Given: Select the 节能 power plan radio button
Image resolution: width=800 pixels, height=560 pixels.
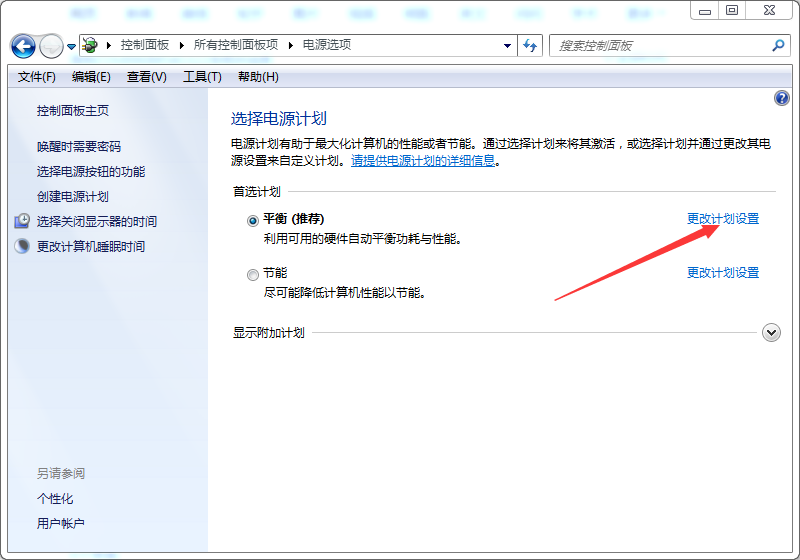Looking at the screenshot, I should point(252,274).
